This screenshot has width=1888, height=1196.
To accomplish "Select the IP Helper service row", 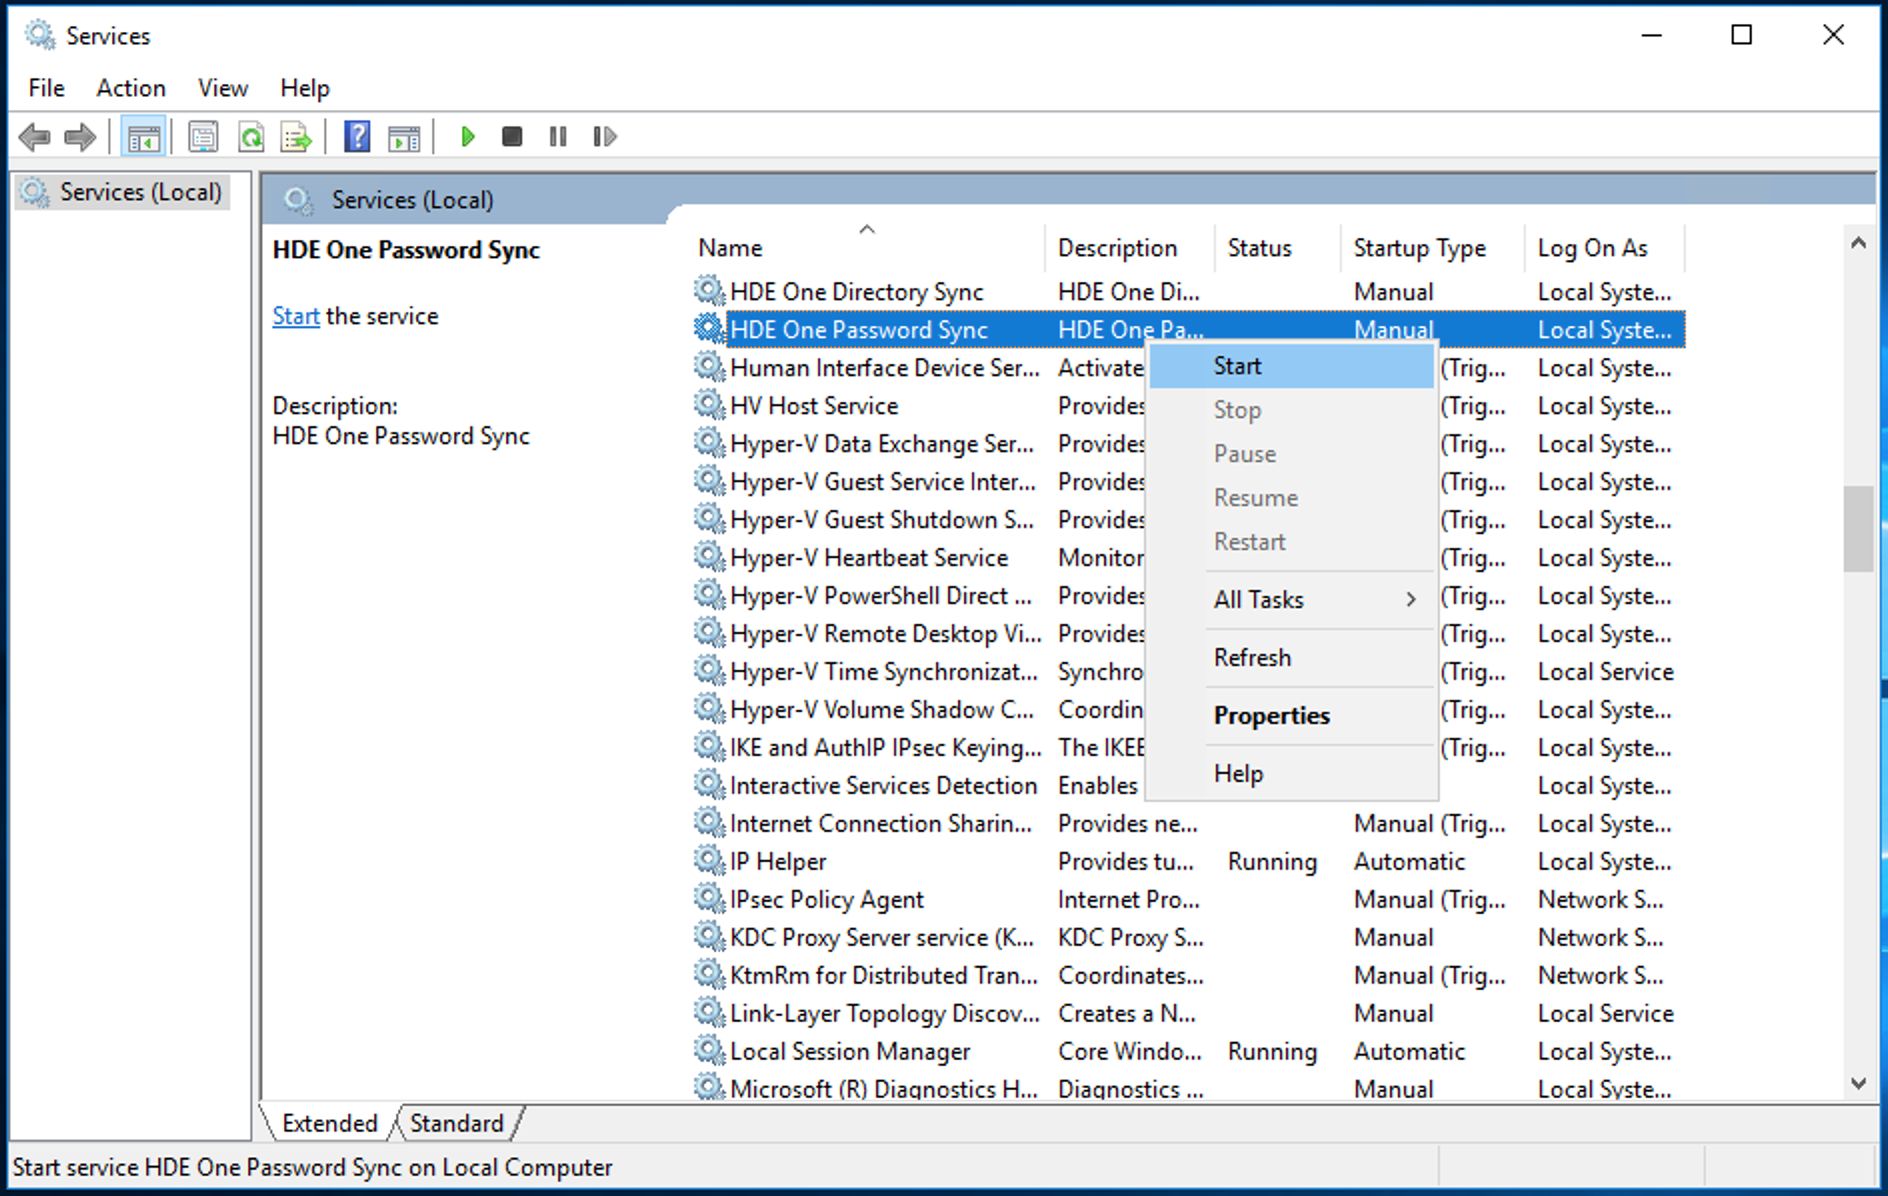I will point(1189,861).
